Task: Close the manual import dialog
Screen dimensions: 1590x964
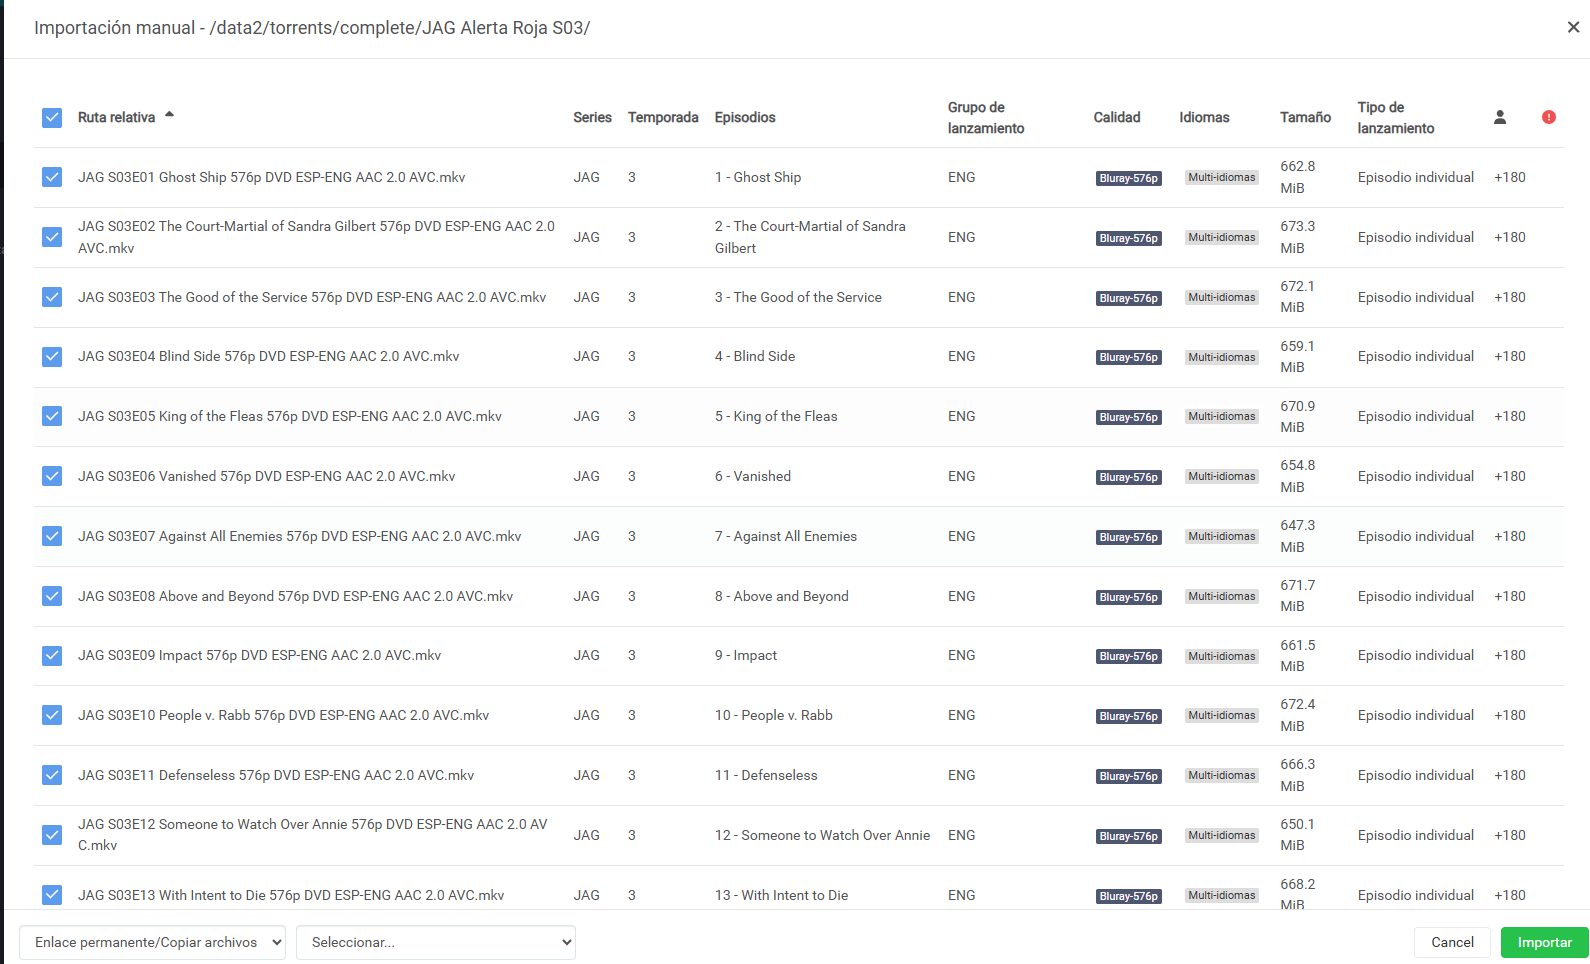Action: tap(1573, 27)
